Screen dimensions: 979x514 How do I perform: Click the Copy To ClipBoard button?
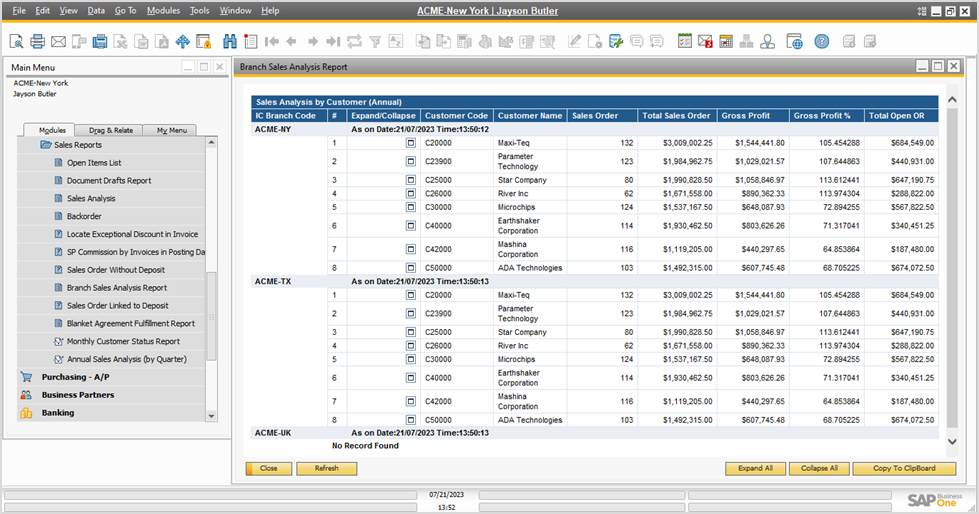click(904, 468)
